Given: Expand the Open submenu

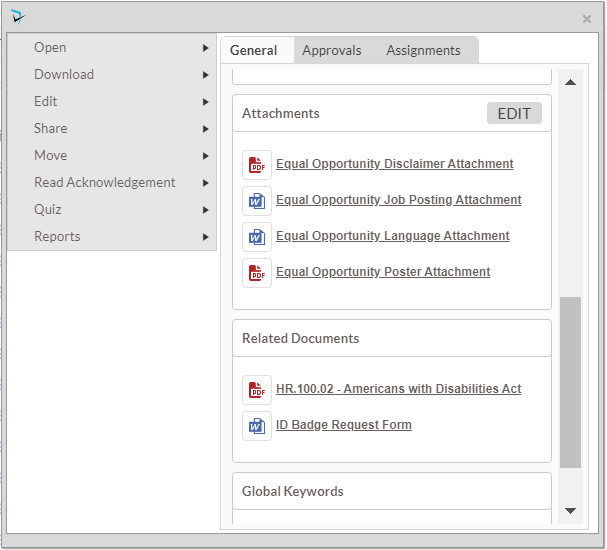Looking at the screenshot, I should coord(50,47).
